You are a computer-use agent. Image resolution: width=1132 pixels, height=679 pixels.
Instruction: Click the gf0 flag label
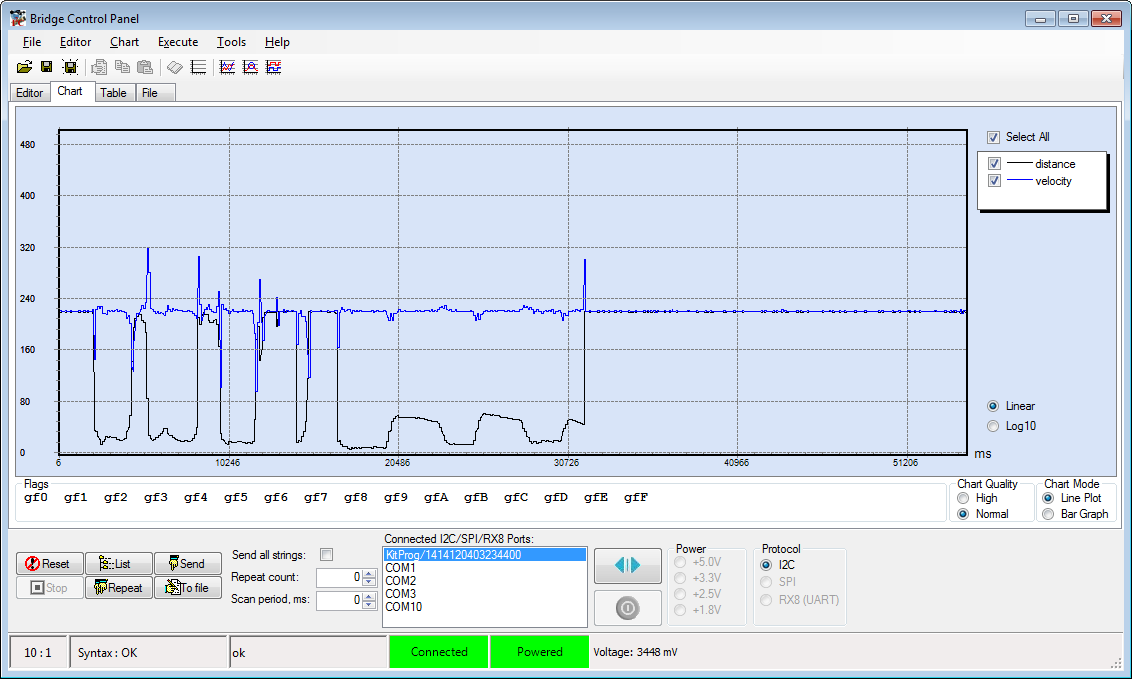click(x=35, y=497)
